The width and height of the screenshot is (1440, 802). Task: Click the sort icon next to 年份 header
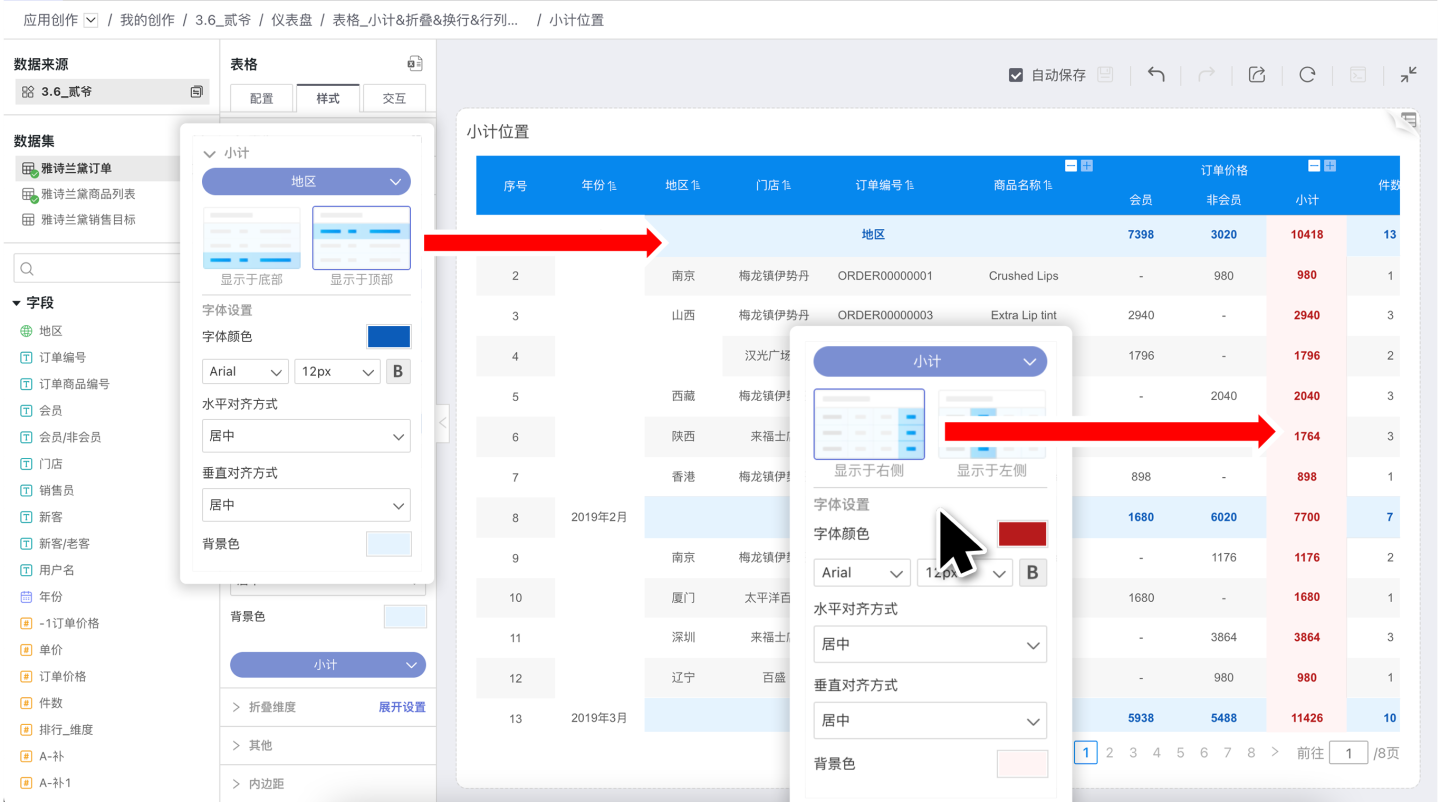pos(612,186)
